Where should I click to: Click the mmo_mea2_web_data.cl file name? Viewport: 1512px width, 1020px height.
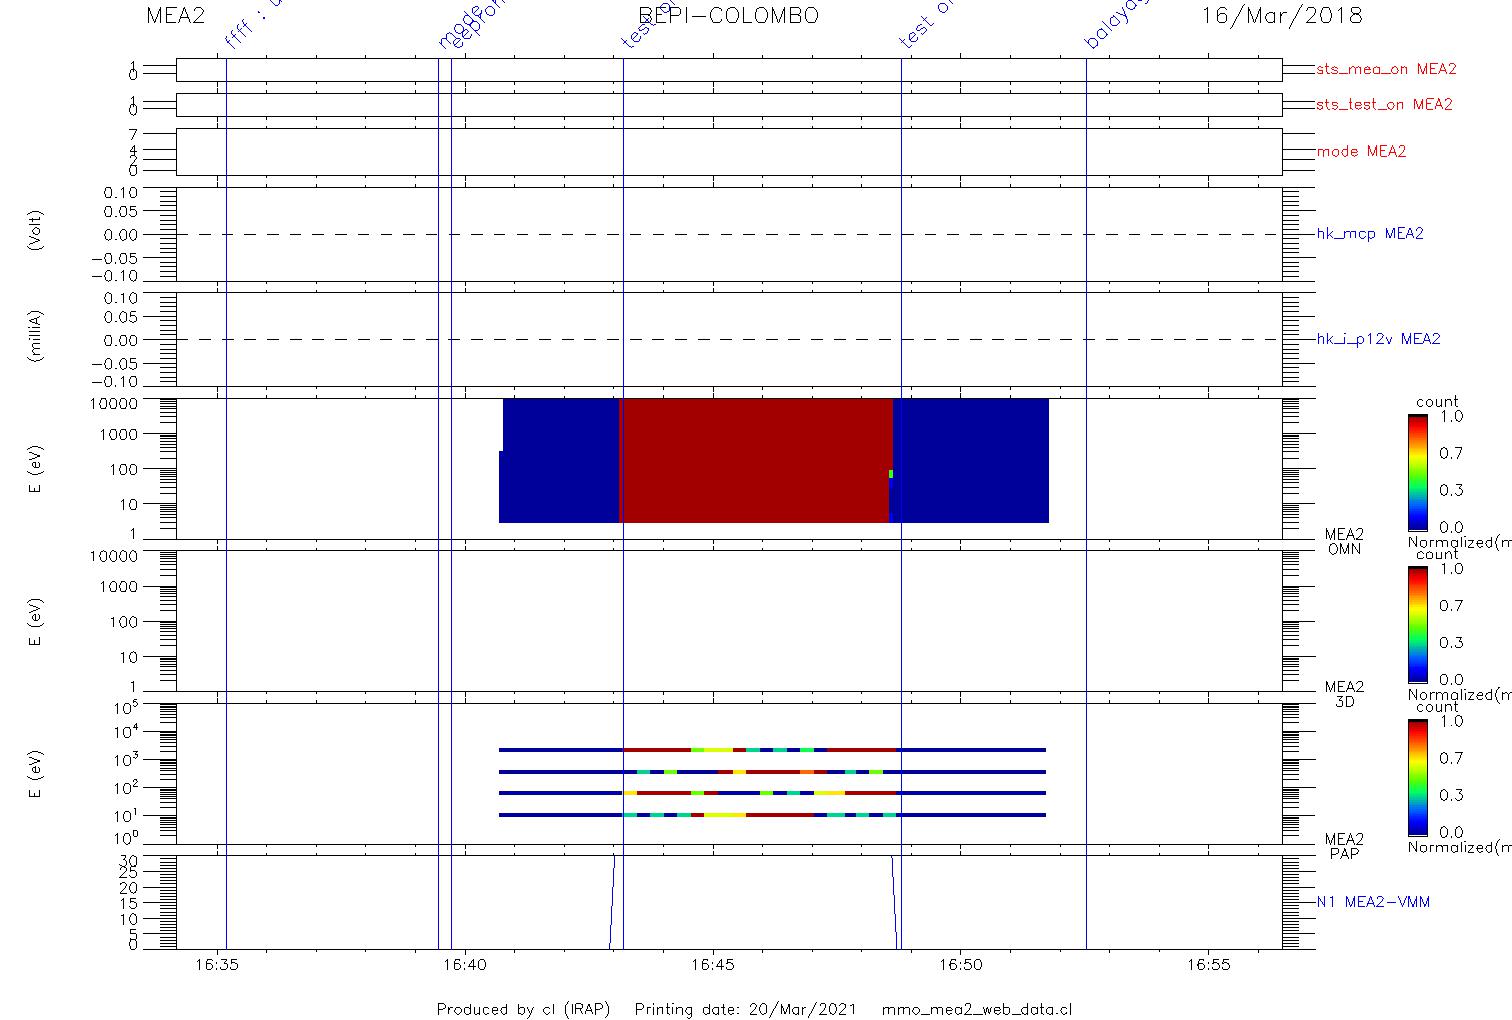coord(977,1009)
